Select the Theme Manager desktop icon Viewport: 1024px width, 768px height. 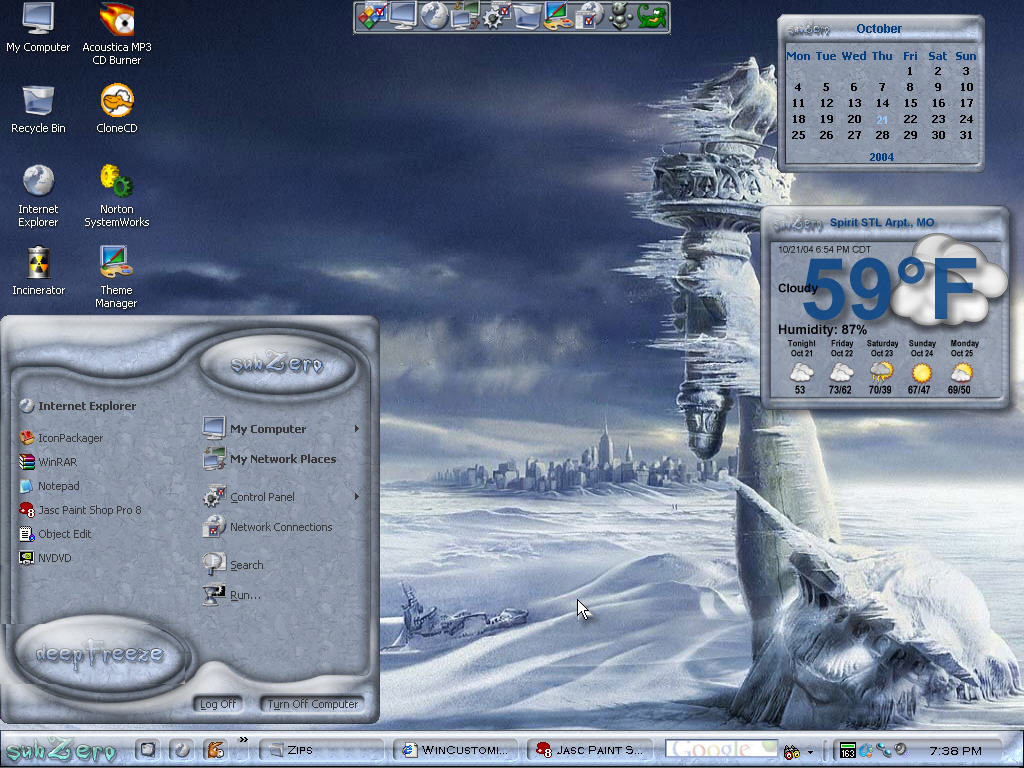(x=116, y=276)
